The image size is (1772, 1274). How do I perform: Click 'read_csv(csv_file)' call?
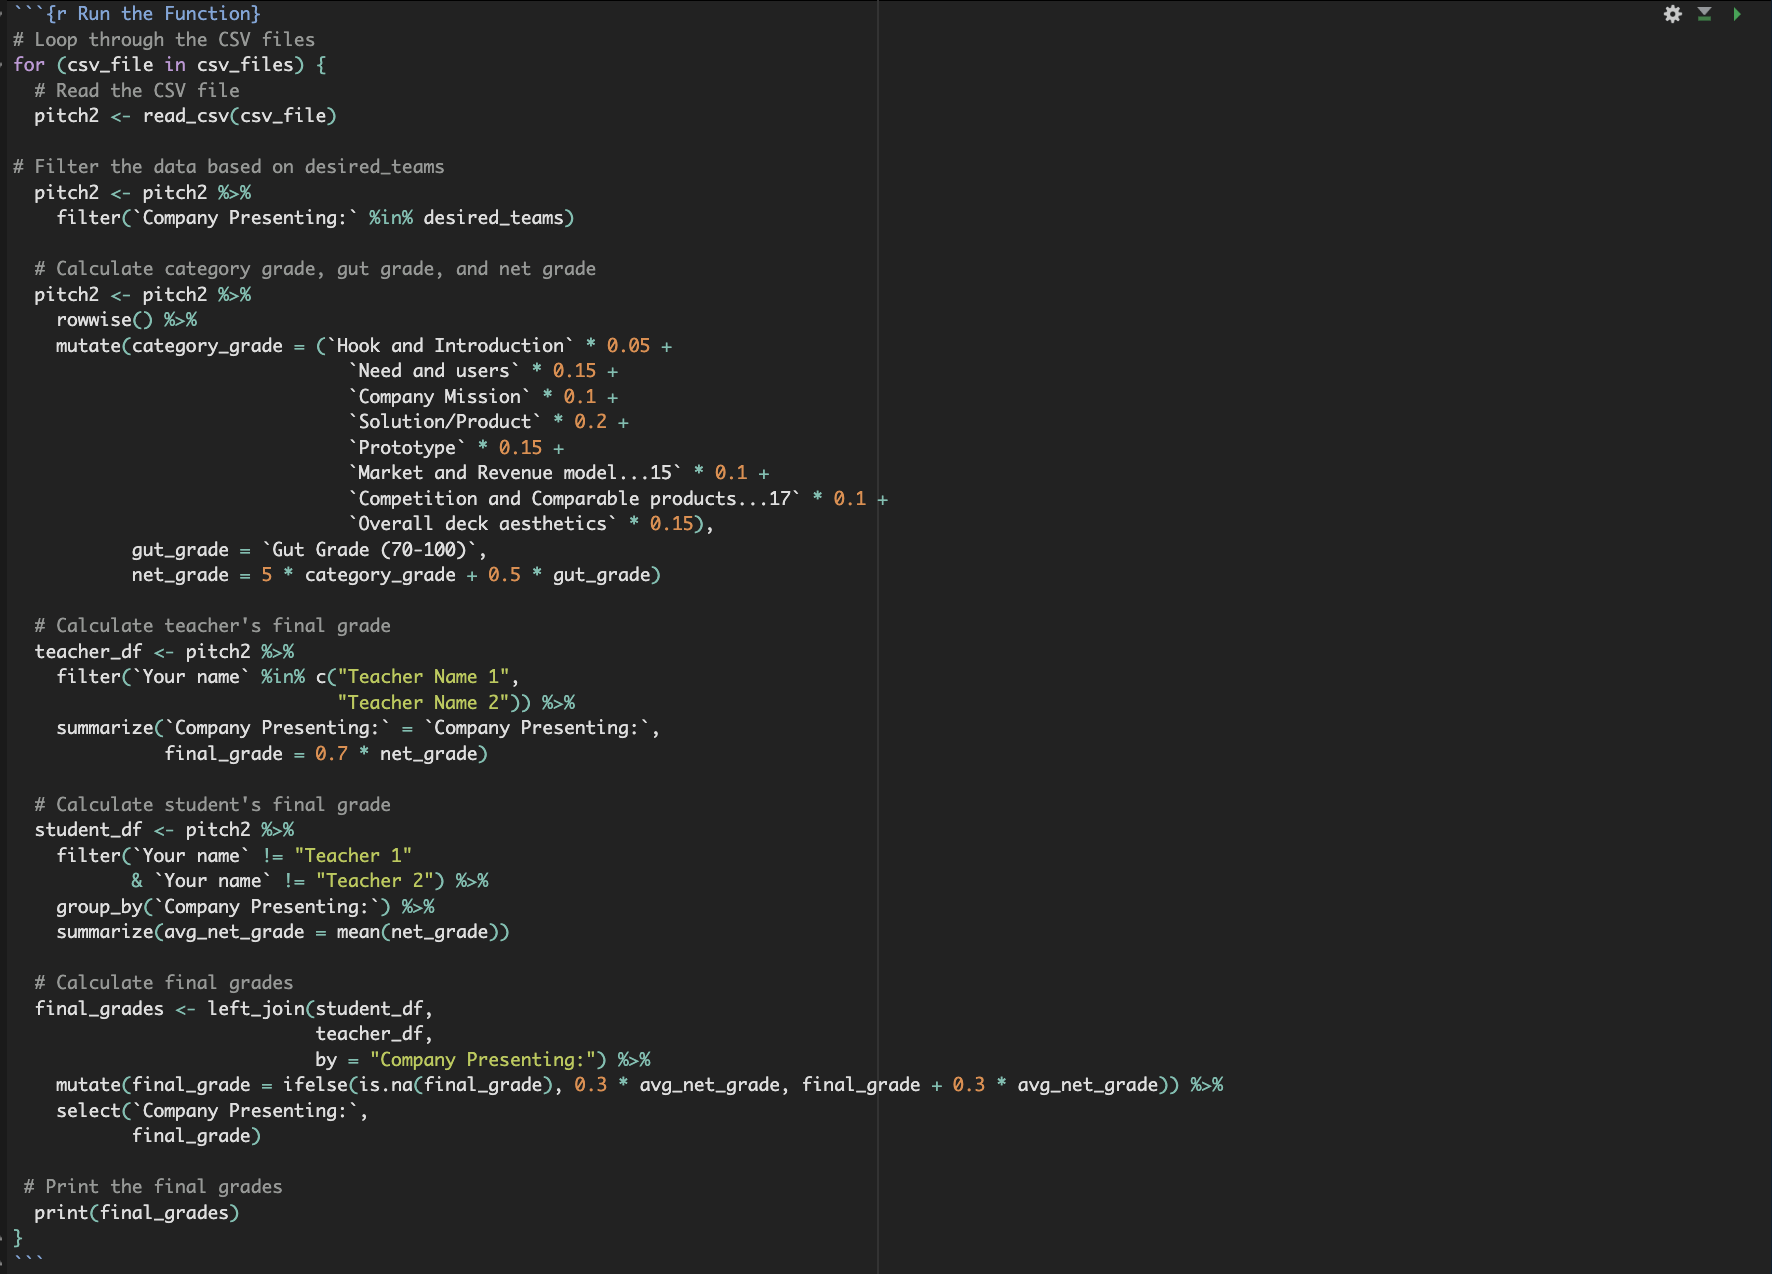pyautogui.click(x=240, y=115)
